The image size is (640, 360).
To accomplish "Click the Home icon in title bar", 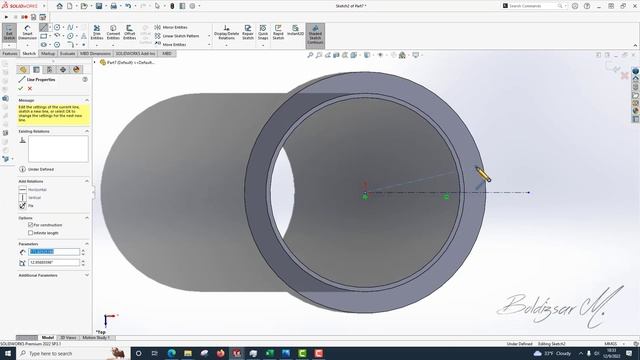I will click(x=60, y=6).
